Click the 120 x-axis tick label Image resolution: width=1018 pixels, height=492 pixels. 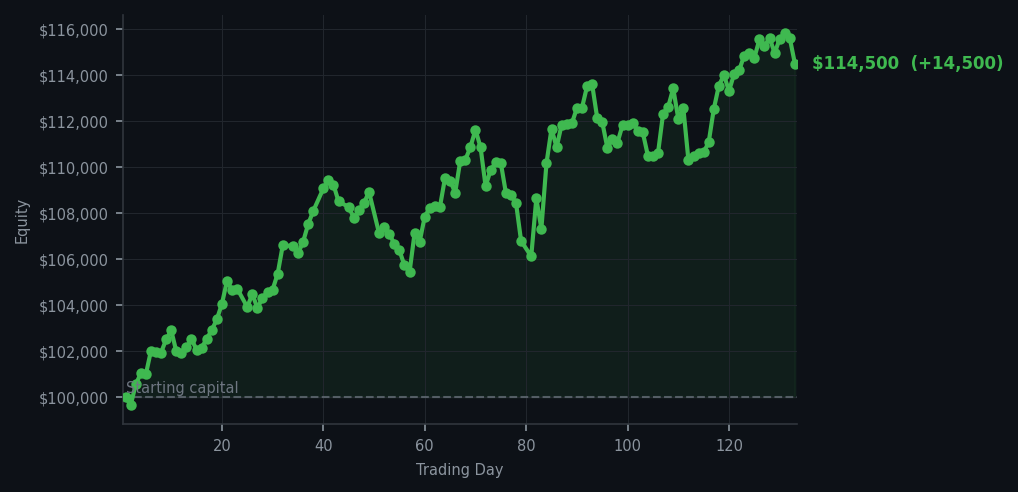pos(729,446)
